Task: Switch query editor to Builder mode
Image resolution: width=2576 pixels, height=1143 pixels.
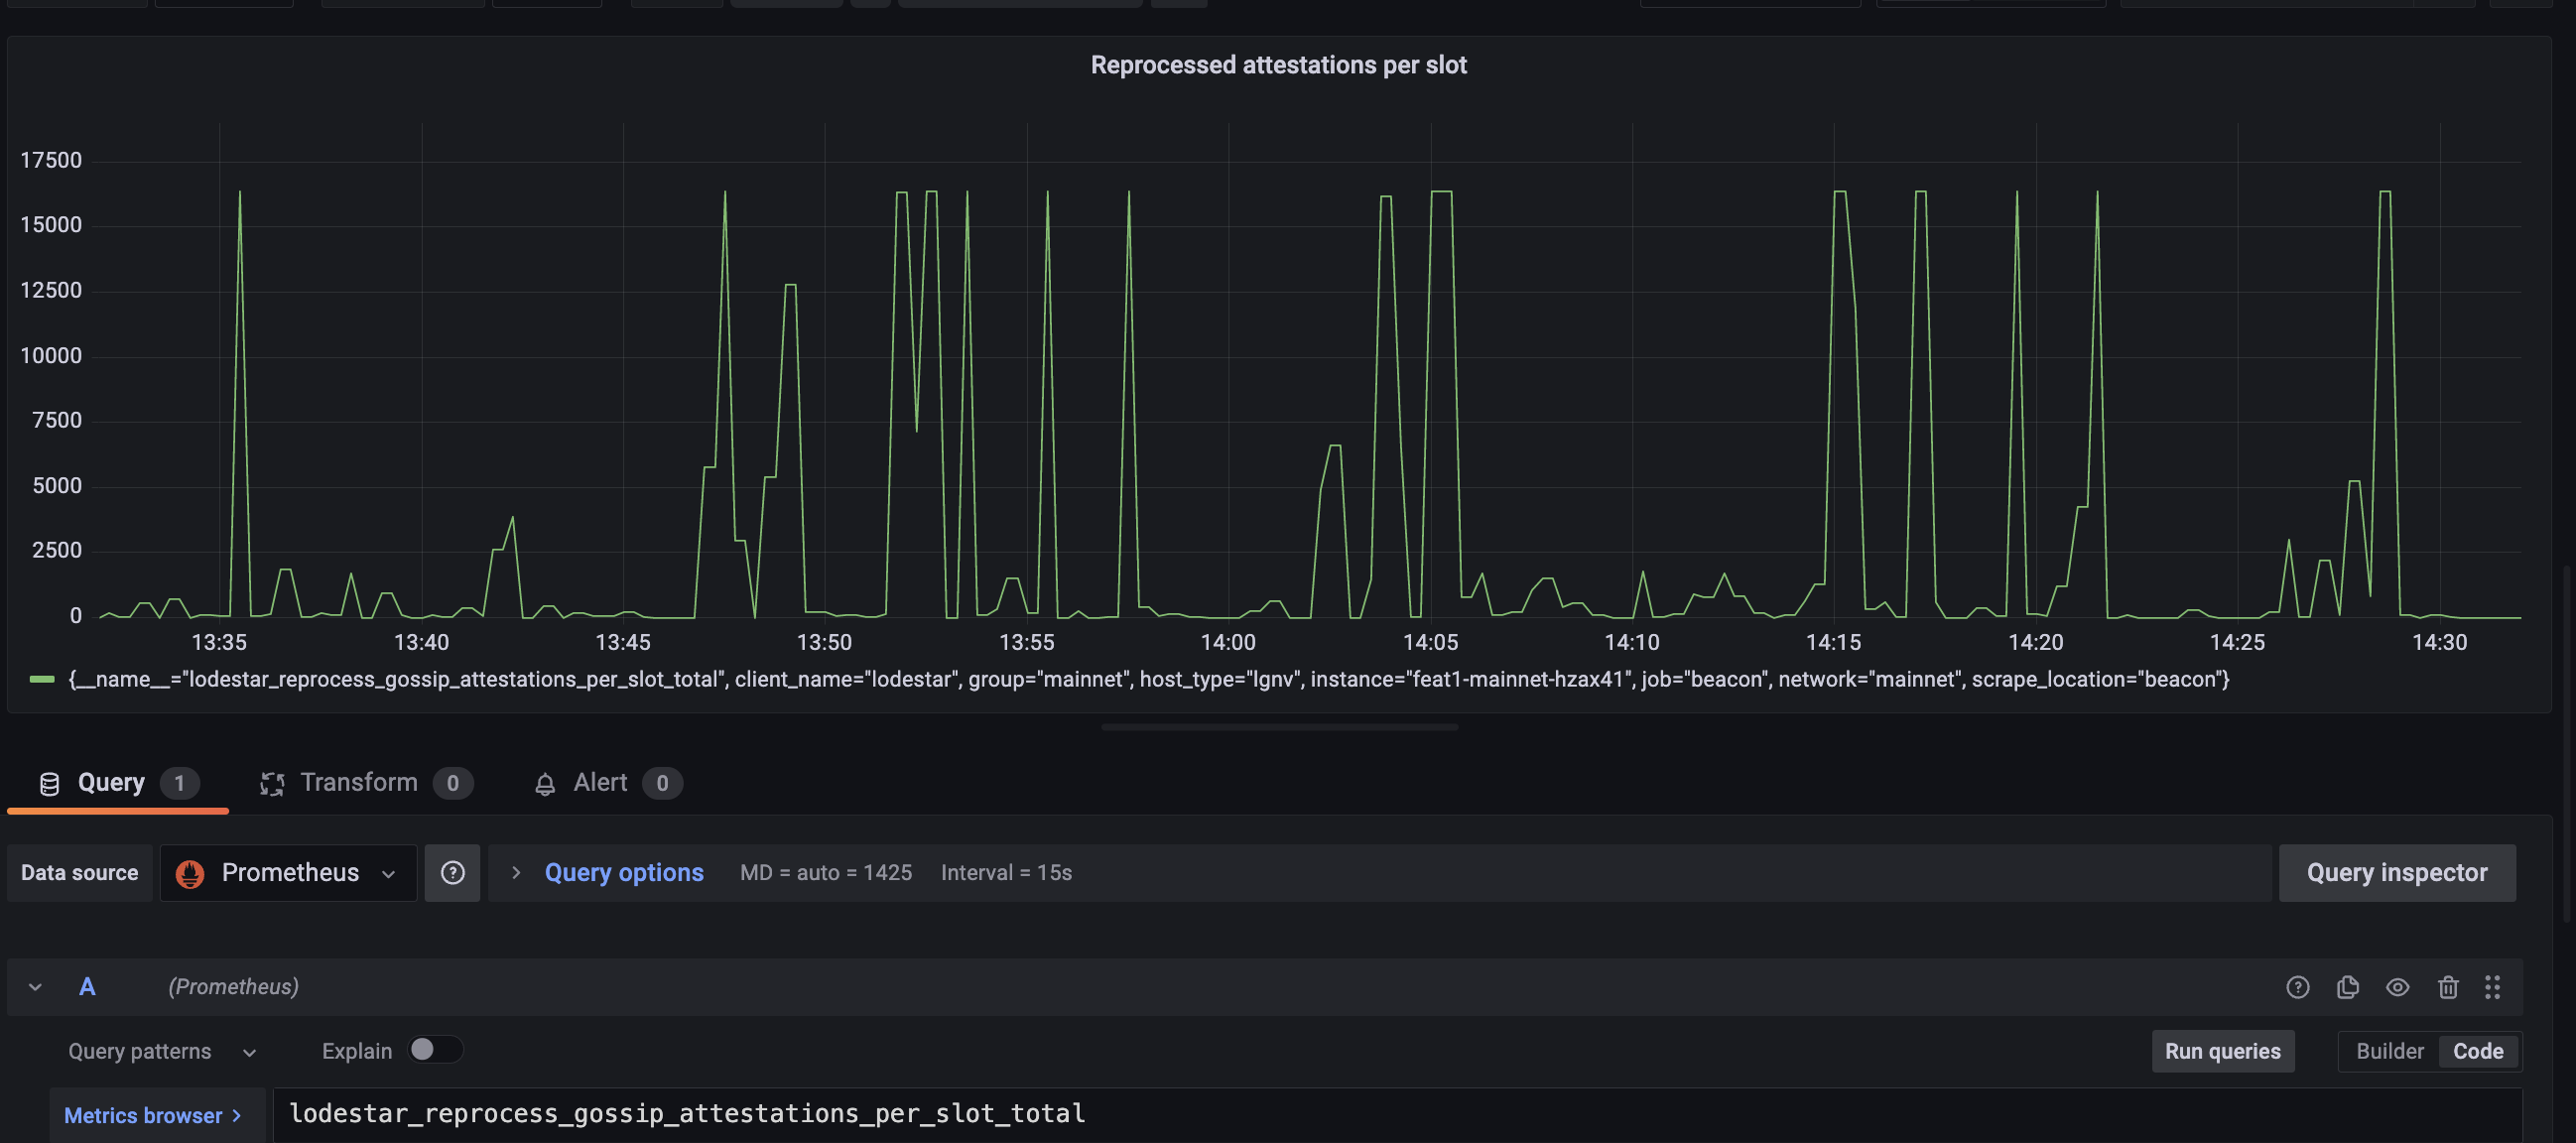Action: coord(2389,1051)
